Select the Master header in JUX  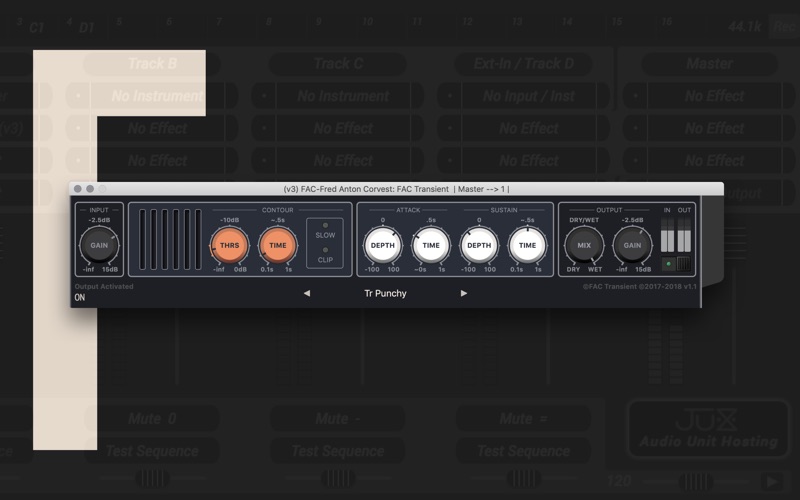709,64
